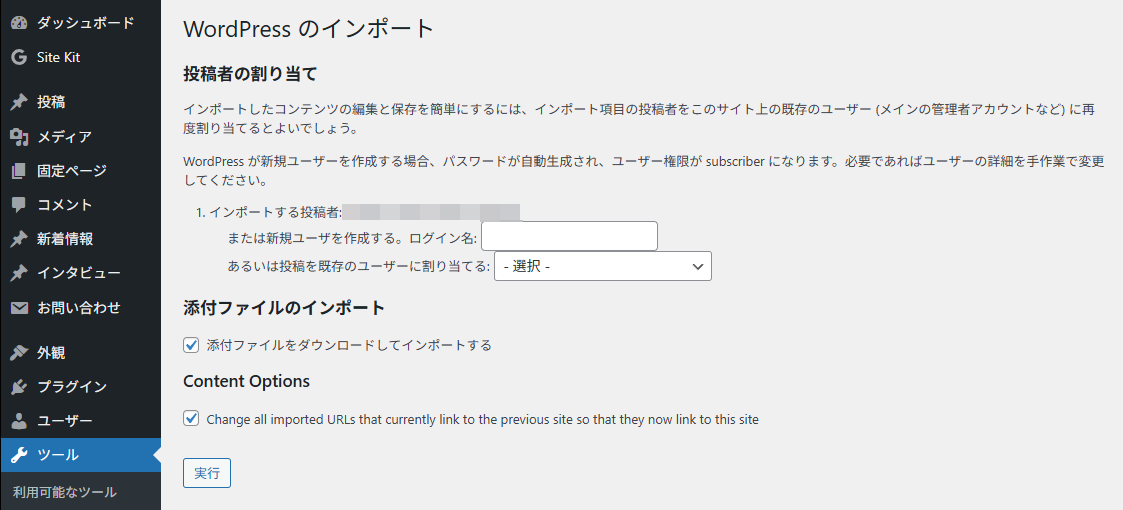Open the メディア media icon
This screenshot has width=1123, height=510.
tap(19, 137)
